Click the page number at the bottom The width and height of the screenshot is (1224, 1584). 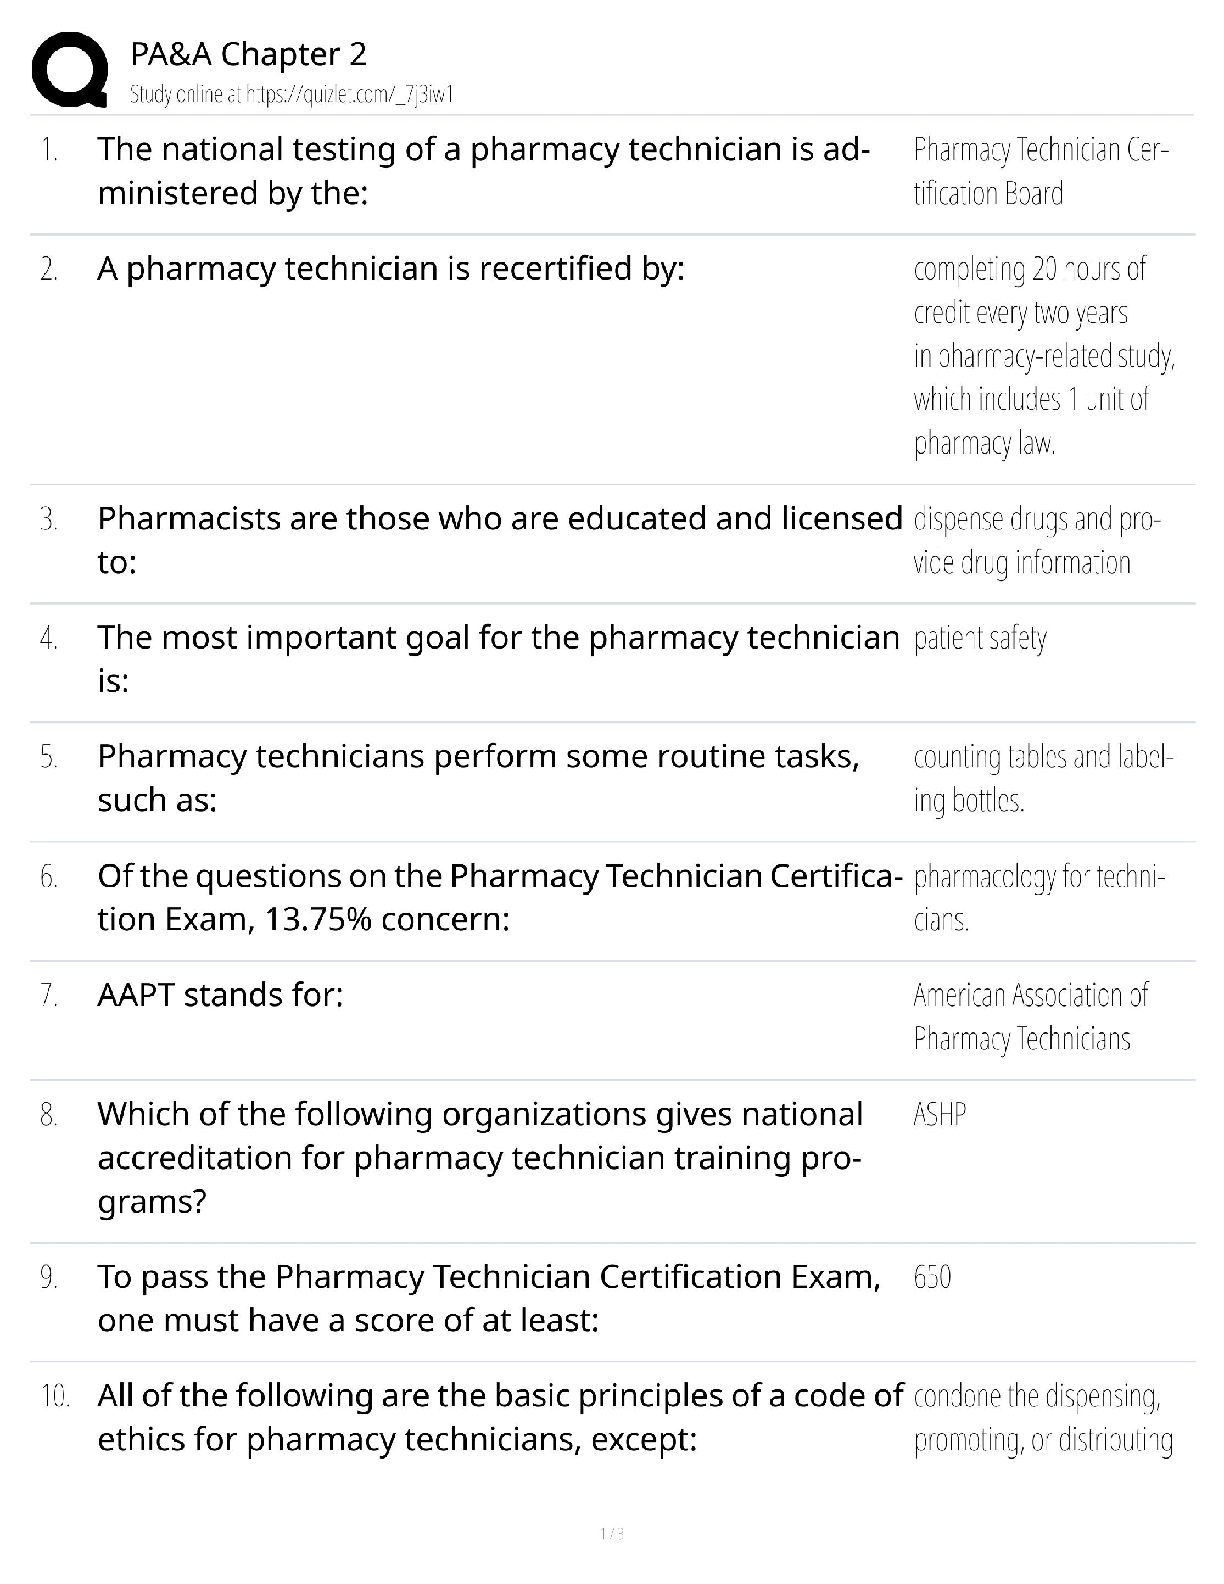(612, 1533)
